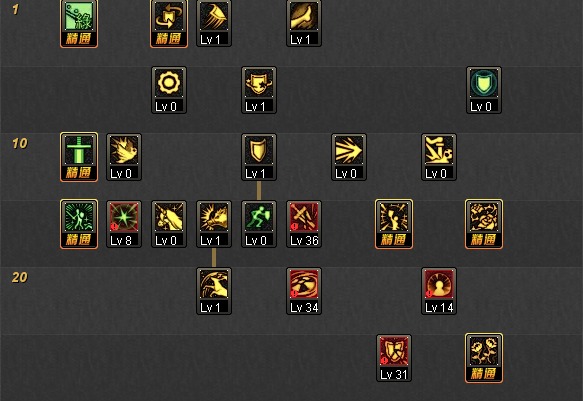
Task: Click the mastered swap arrows skill icon
Action: pos(169,23)
